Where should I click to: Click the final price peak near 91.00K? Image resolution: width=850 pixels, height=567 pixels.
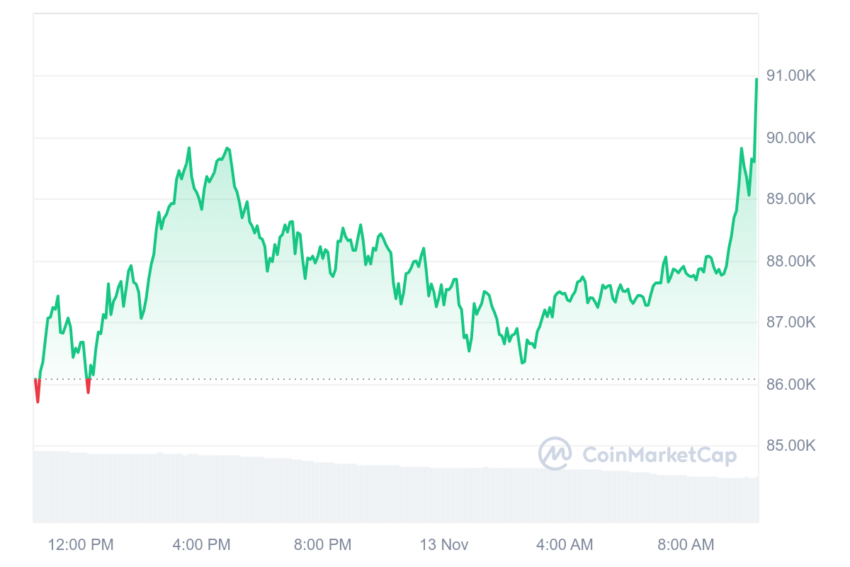[756, 80]
